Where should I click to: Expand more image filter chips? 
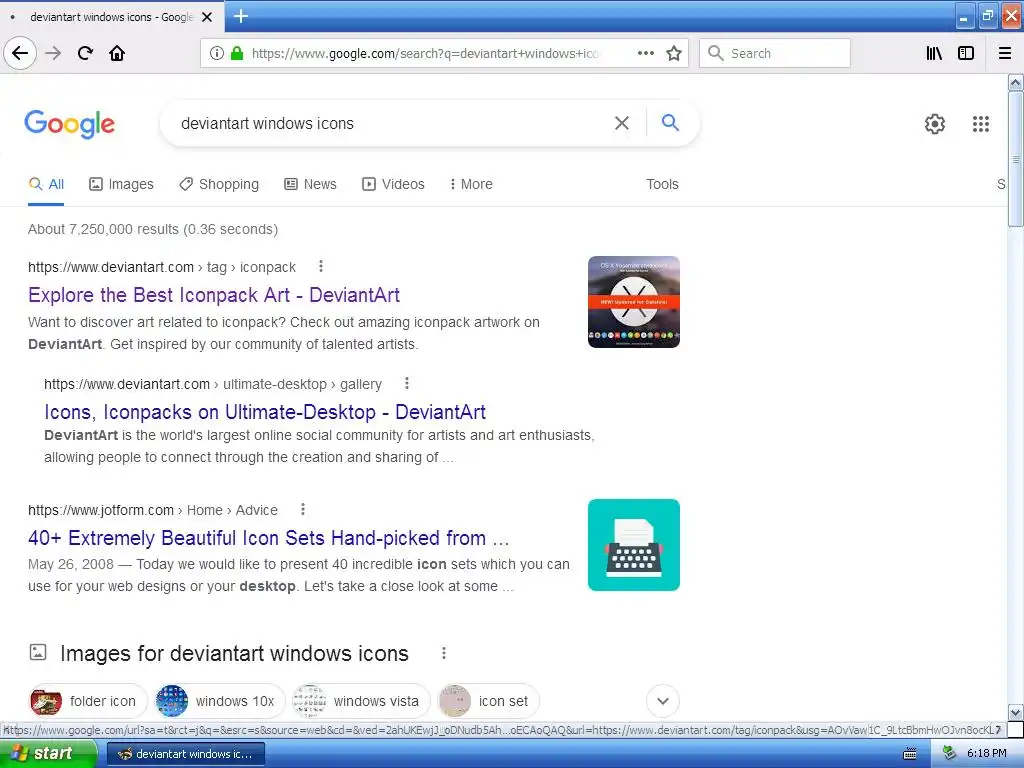663,701
